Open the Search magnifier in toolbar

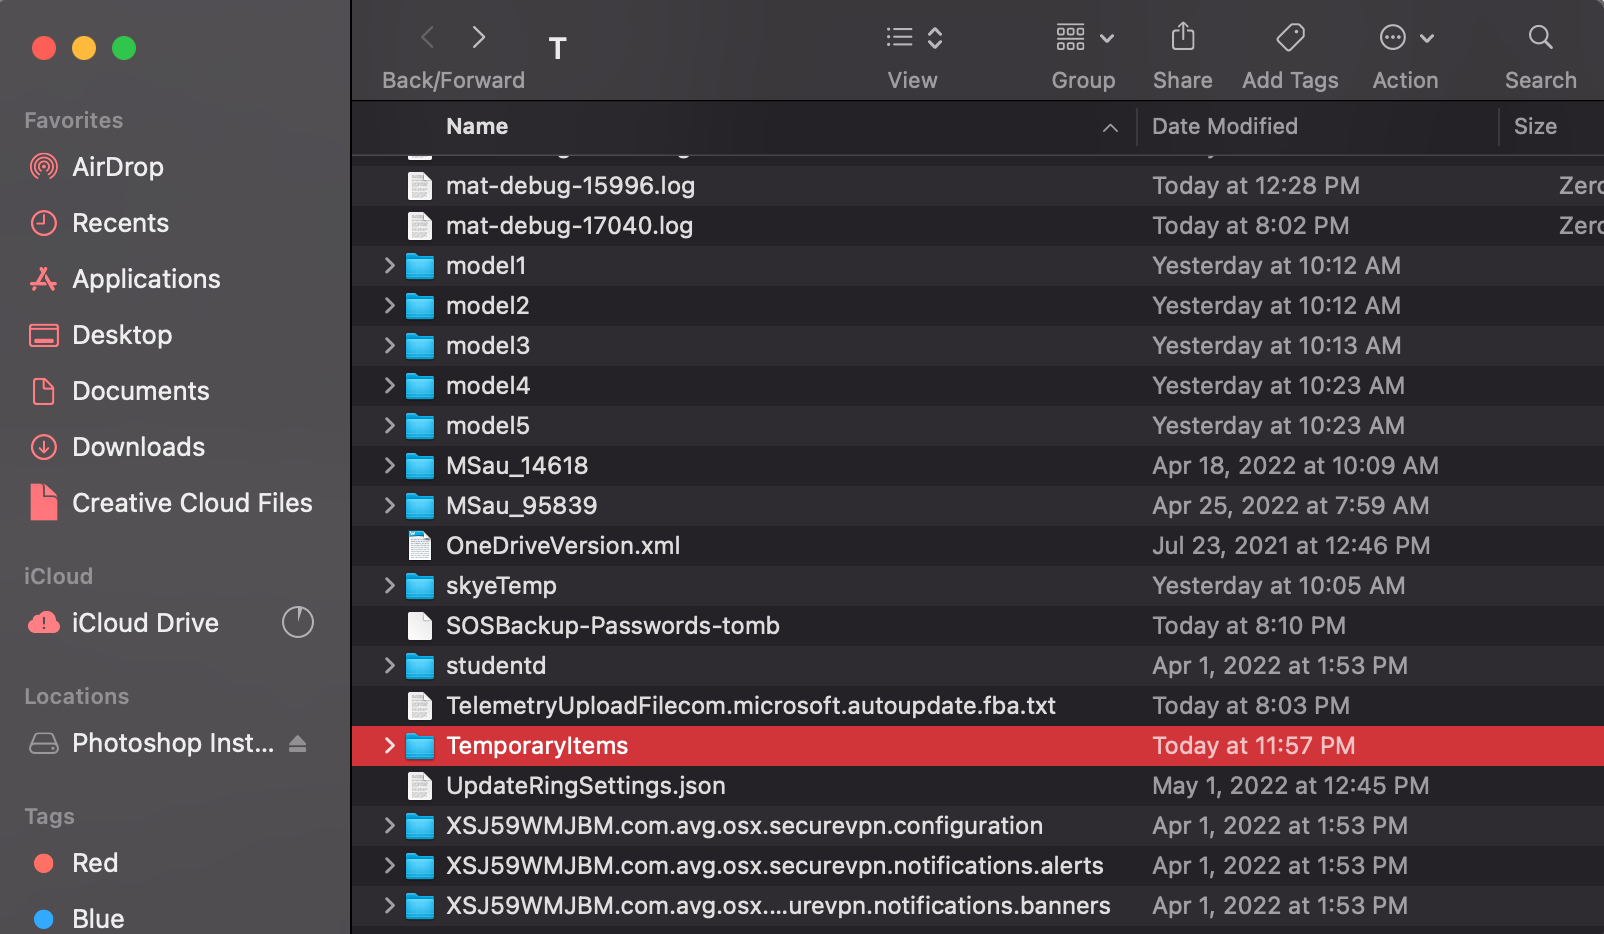[x=1540, y=38]
